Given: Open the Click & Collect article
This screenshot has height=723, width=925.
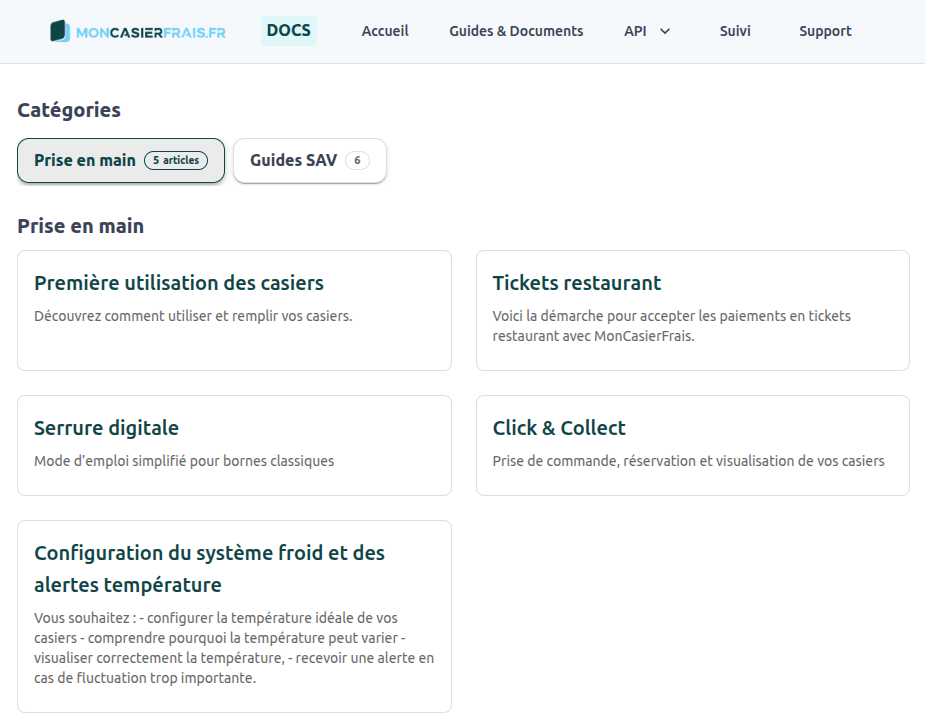Looking at the screenshot, I should coord(559,428).
